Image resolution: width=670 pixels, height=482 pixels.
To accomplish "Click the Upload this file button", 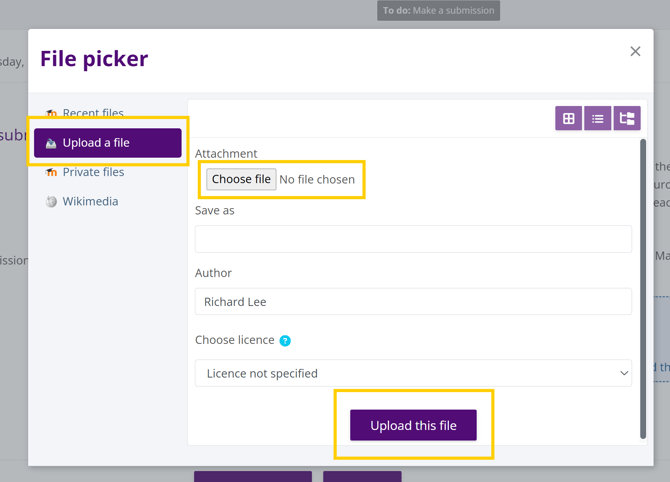I will [x=413, y=425].
